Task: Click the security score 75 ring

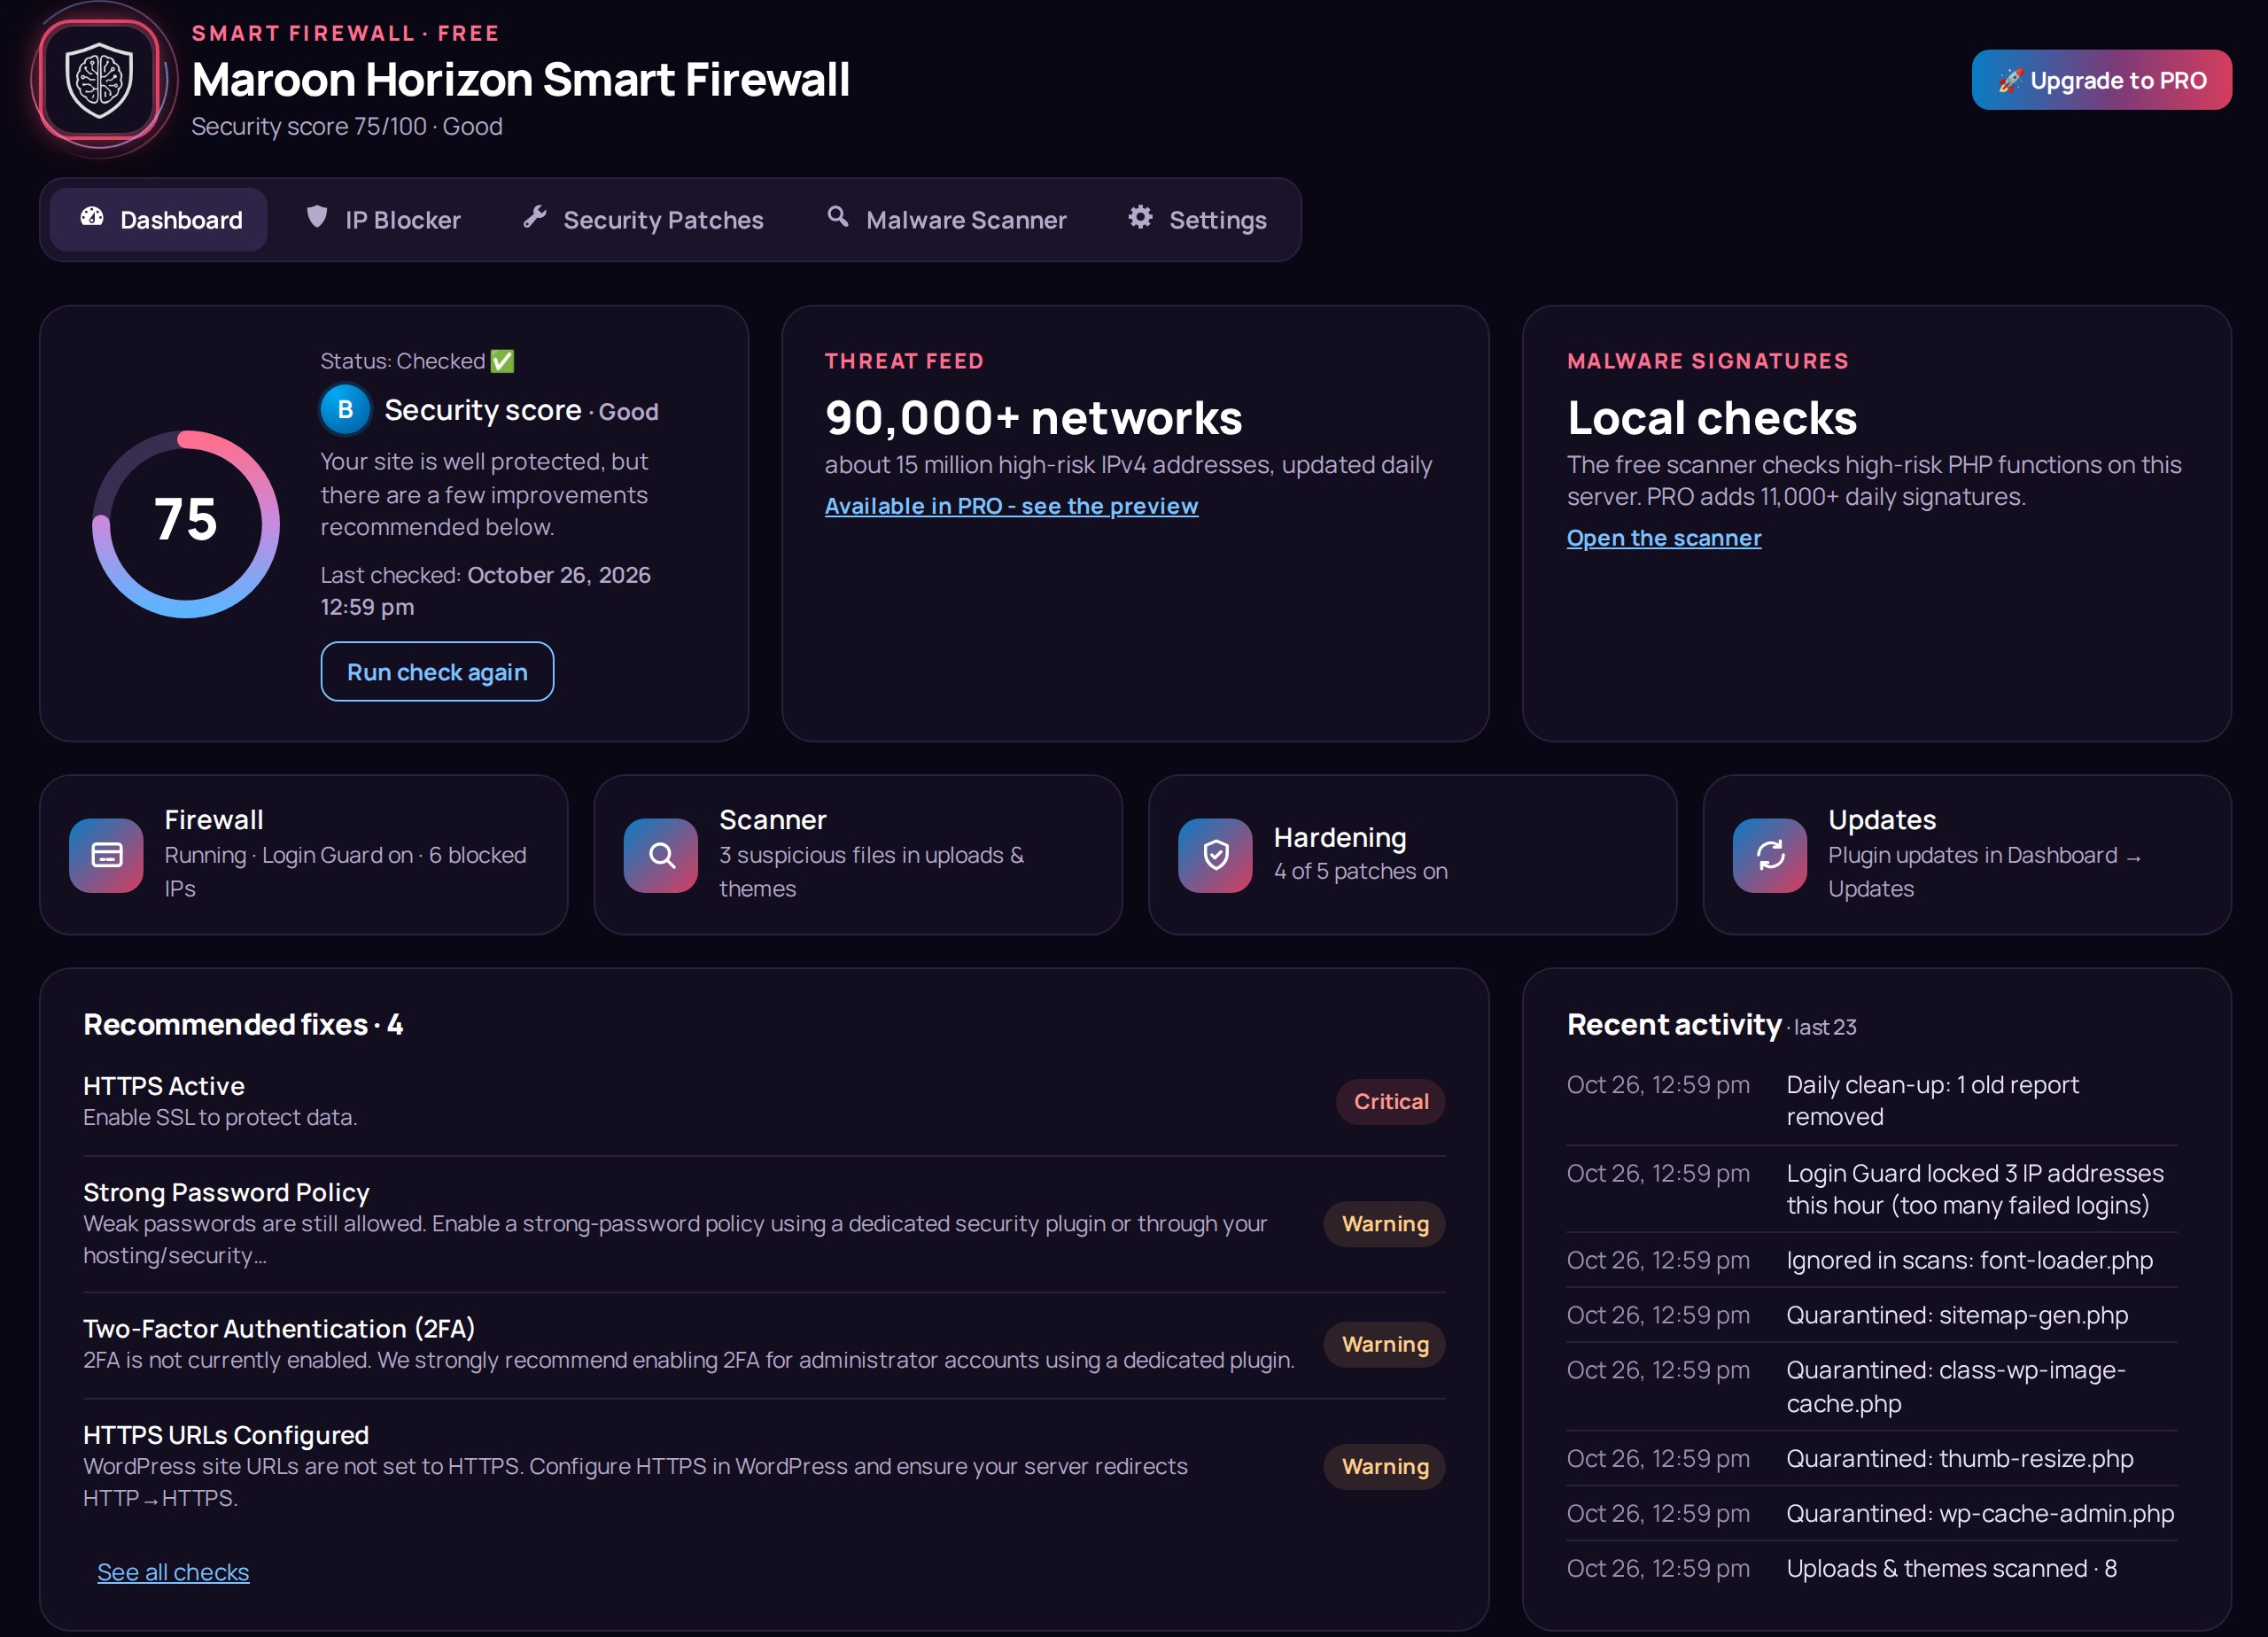Action: click(x=186, y=523)
